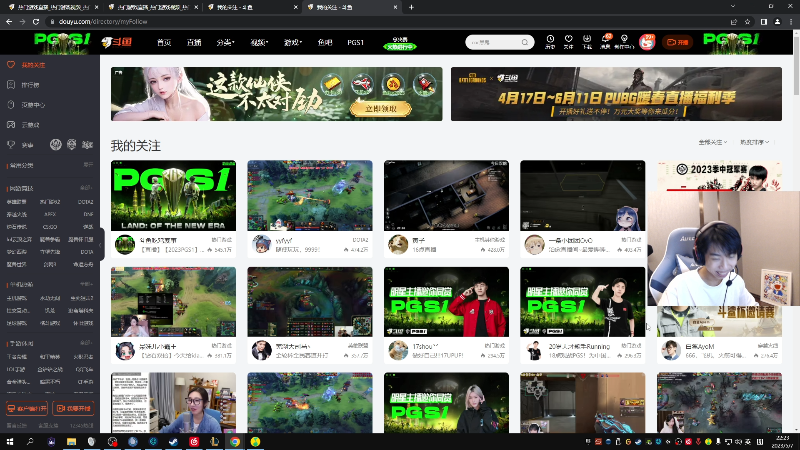The height and width of the screenshot is (450, 800).
Task: Expand 全部 for 网游竞技 category section
Action: (x=86, y=188)
